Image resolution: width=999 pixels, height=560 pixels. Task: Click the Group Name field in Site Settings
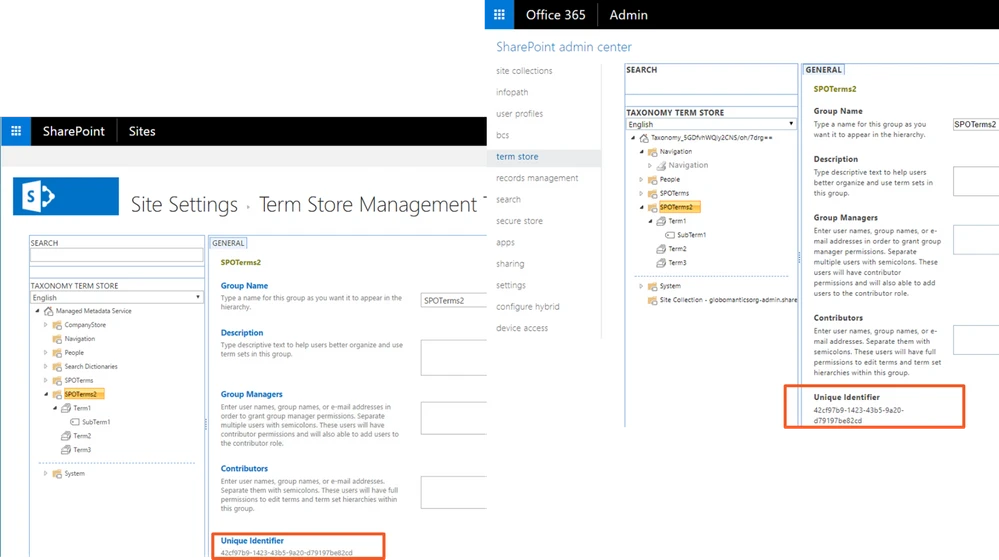pyautogui.click(x=454, y=300)
